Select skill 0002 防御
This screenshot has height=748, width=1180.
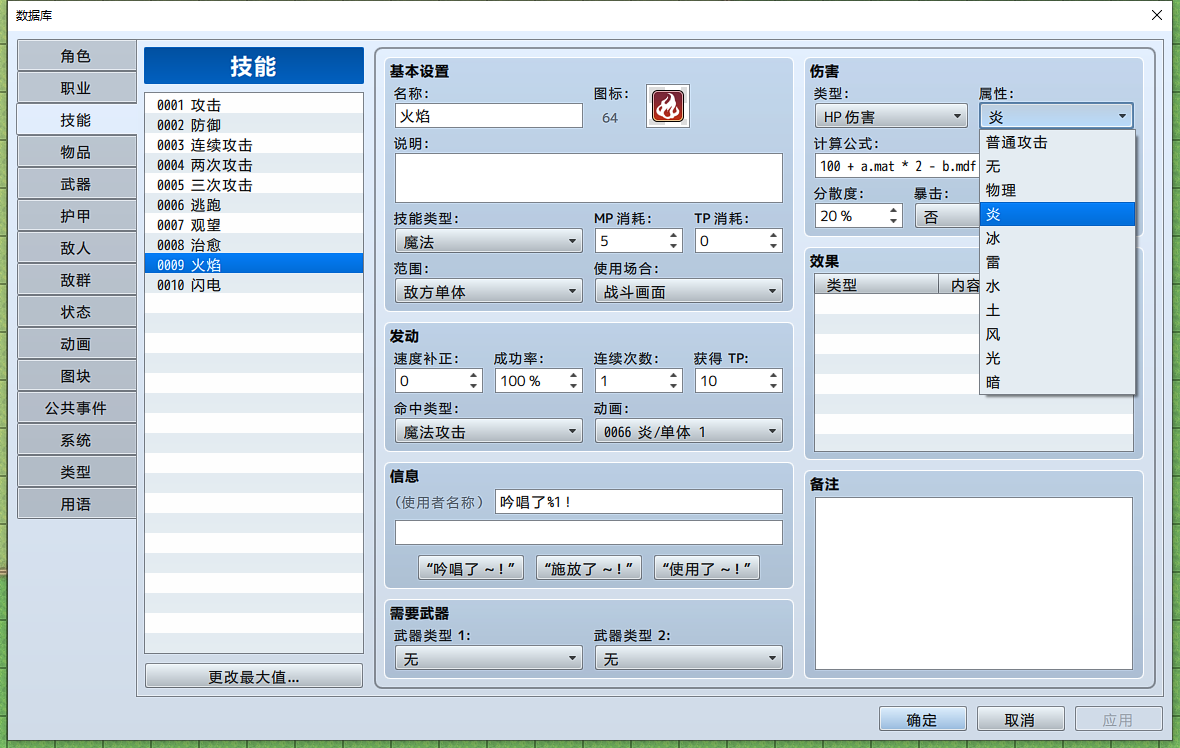pos(254,125)
